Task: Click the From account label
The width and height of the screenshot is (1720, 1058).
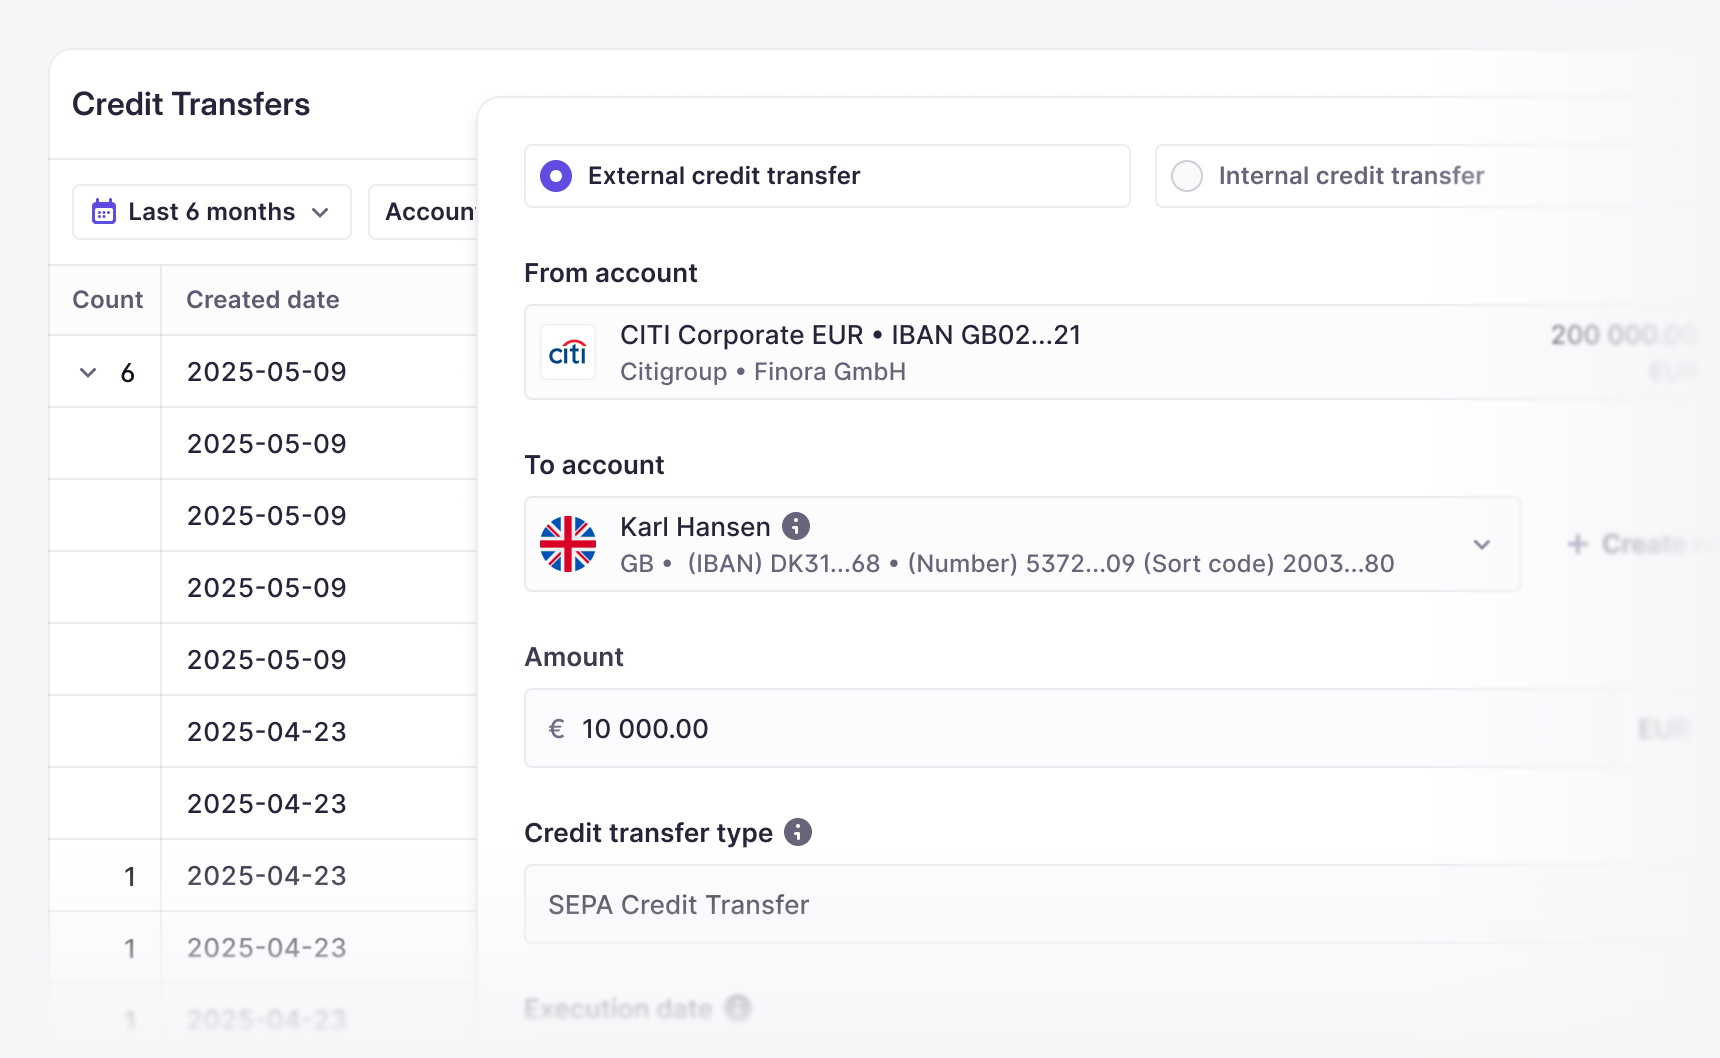Action: pyautogui.click(x=611, y=273)
